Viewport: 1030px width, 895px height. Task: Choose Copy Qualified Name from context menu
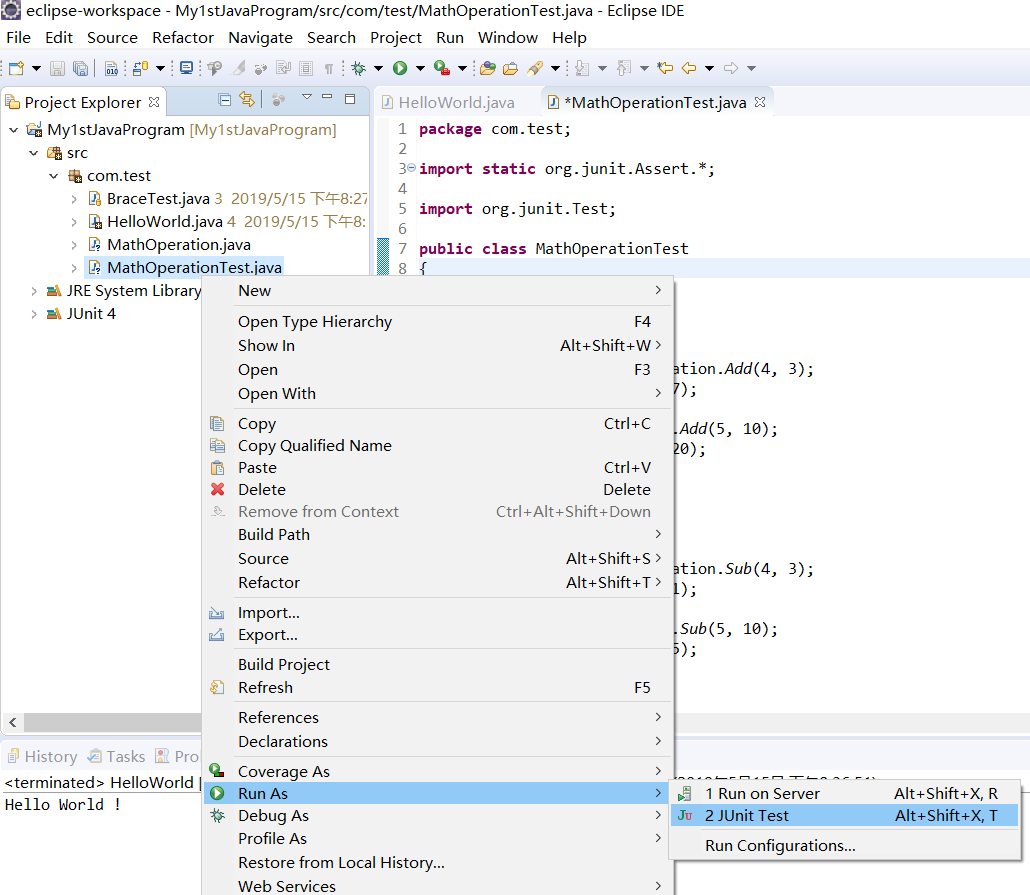[x=437, y=446]
